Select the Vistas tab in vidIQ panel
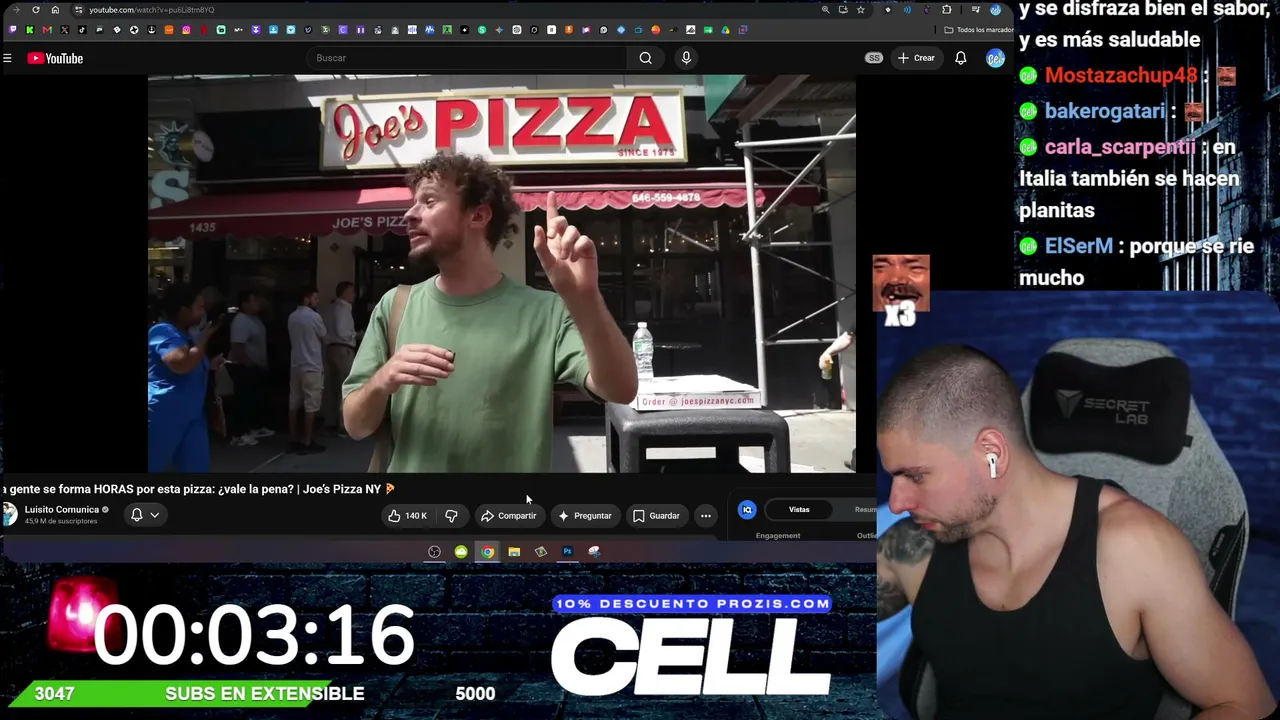The width and height of the screenshot is (1280, 720). tap(799, 510)
